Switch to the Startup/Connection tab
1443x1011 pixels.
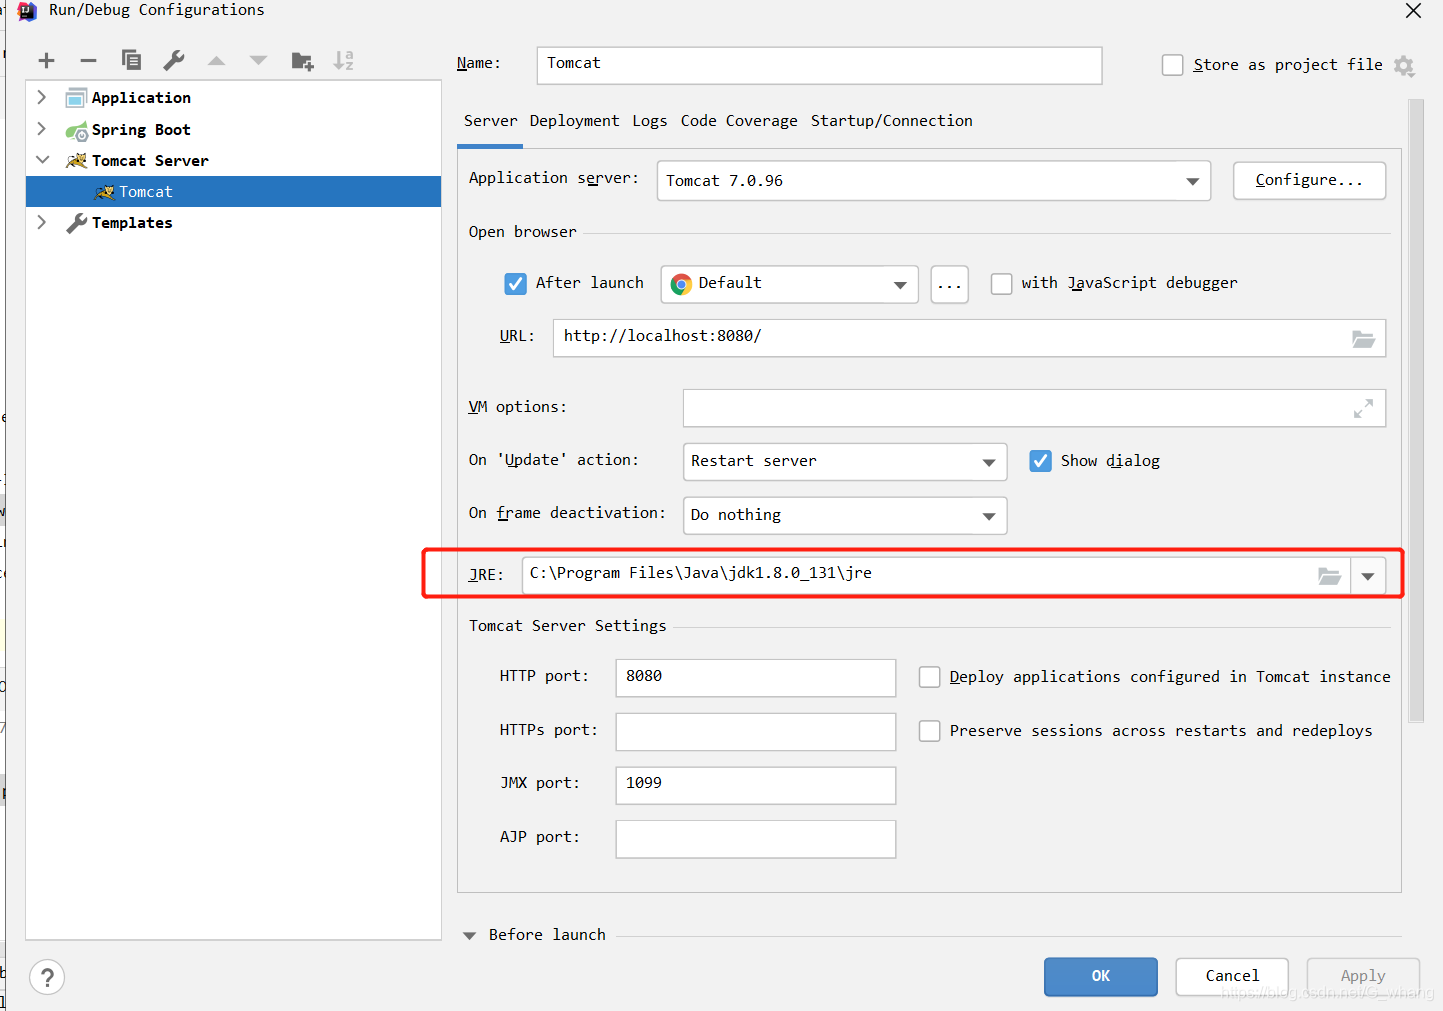coord(891,121)
